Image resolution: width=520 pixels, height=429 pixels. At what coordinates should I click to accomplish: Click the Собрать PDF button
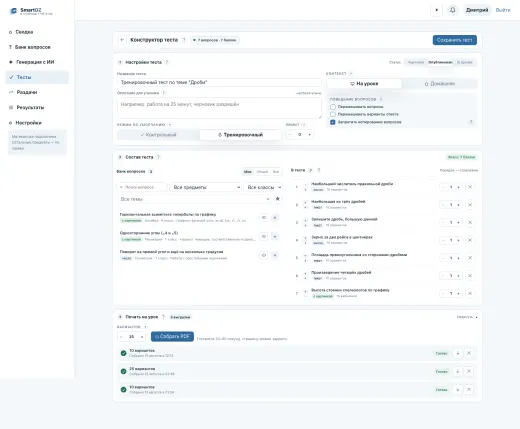coord(172,336)
